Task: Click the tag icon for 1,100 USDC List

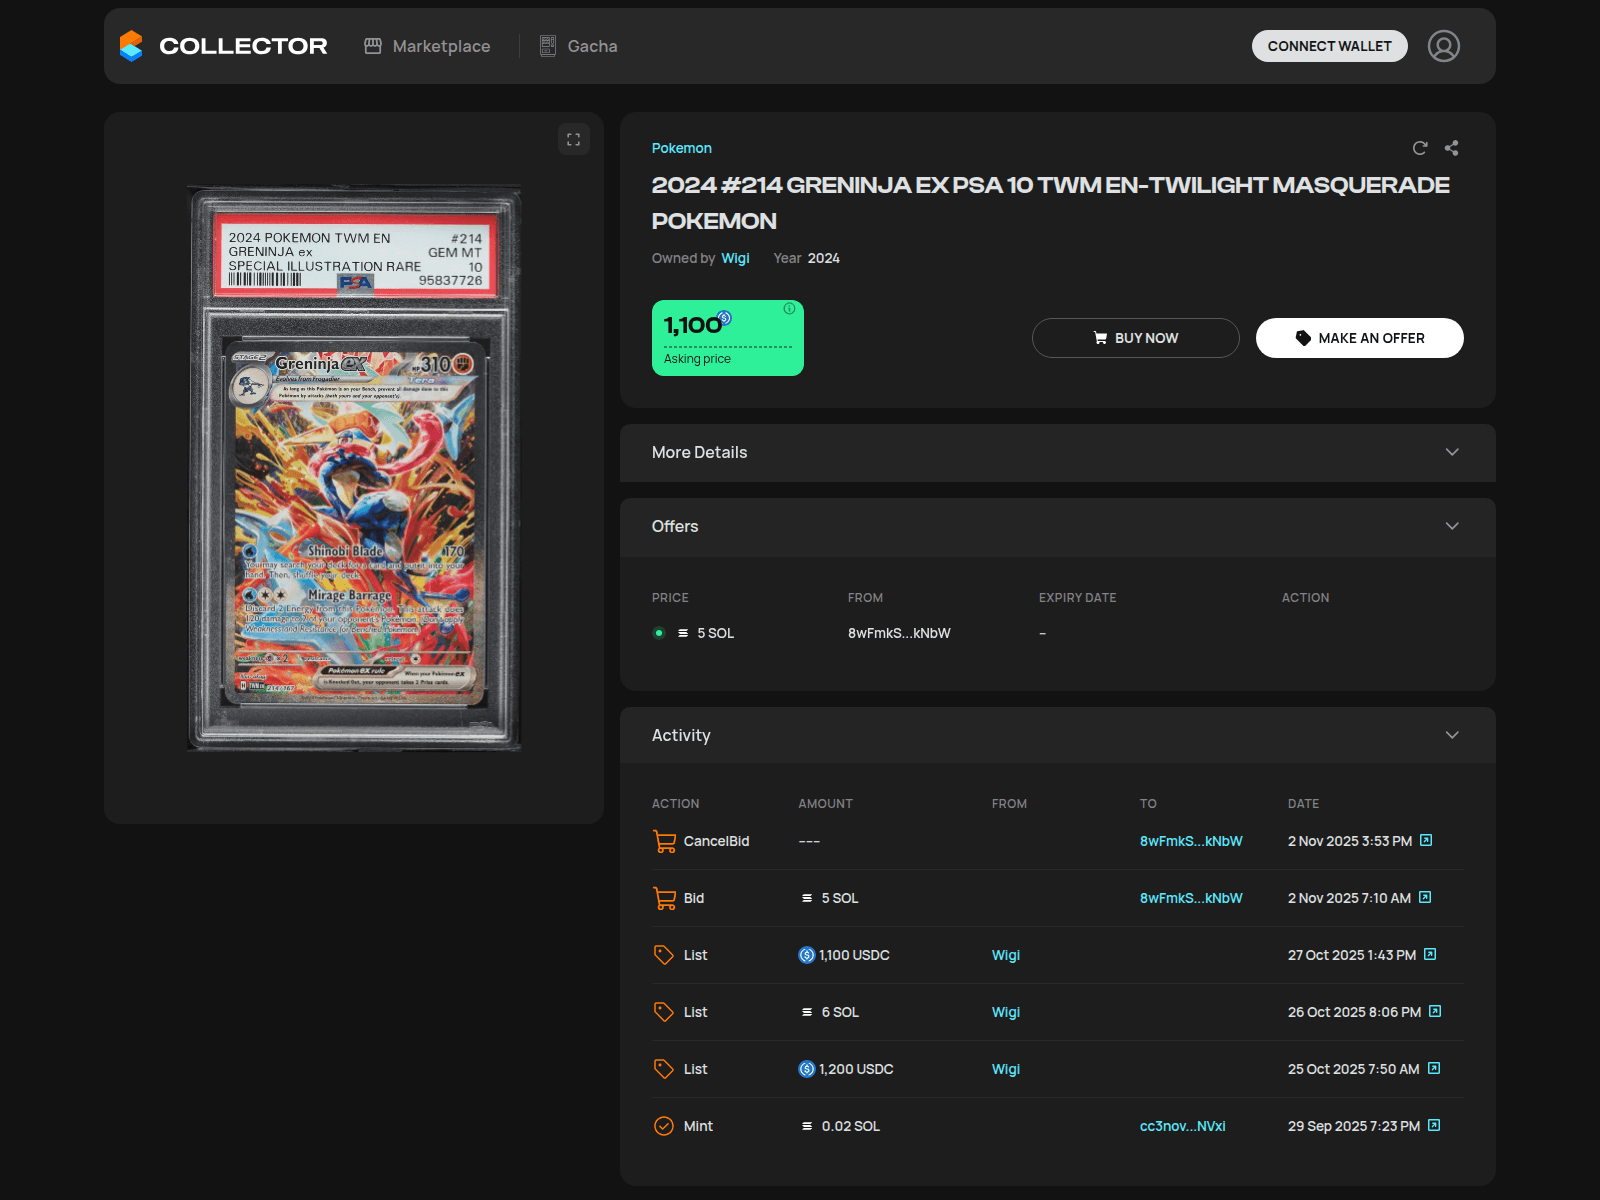Action: click(x=664, y=955)
